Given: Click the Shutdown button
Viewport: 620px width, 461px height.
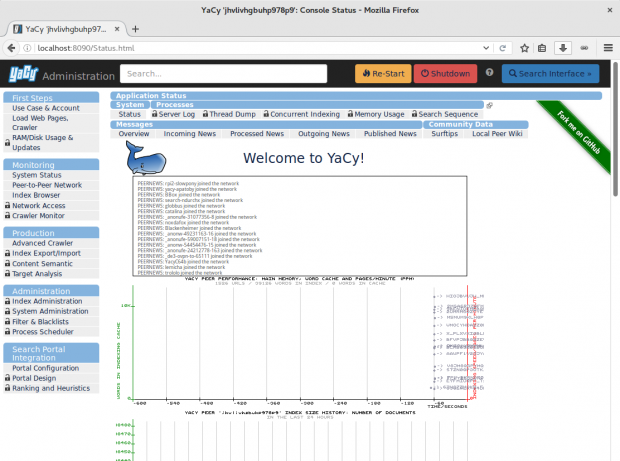Looking at the screenshot, I should coord(445,74).
